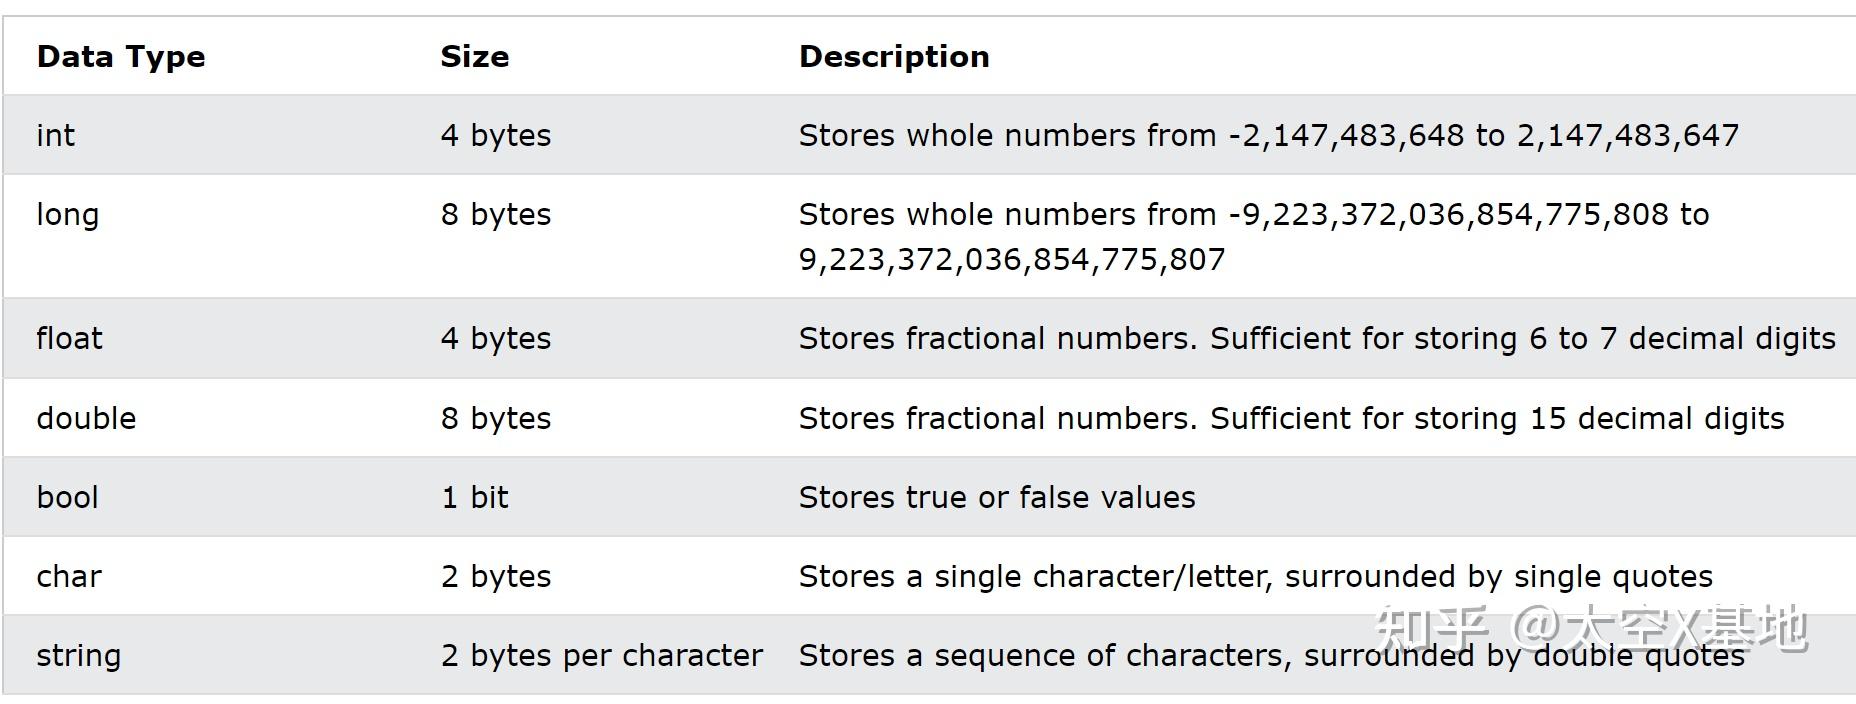Select the "char" data type cell
Screen dimensions: 1856x704
(70, 577)
